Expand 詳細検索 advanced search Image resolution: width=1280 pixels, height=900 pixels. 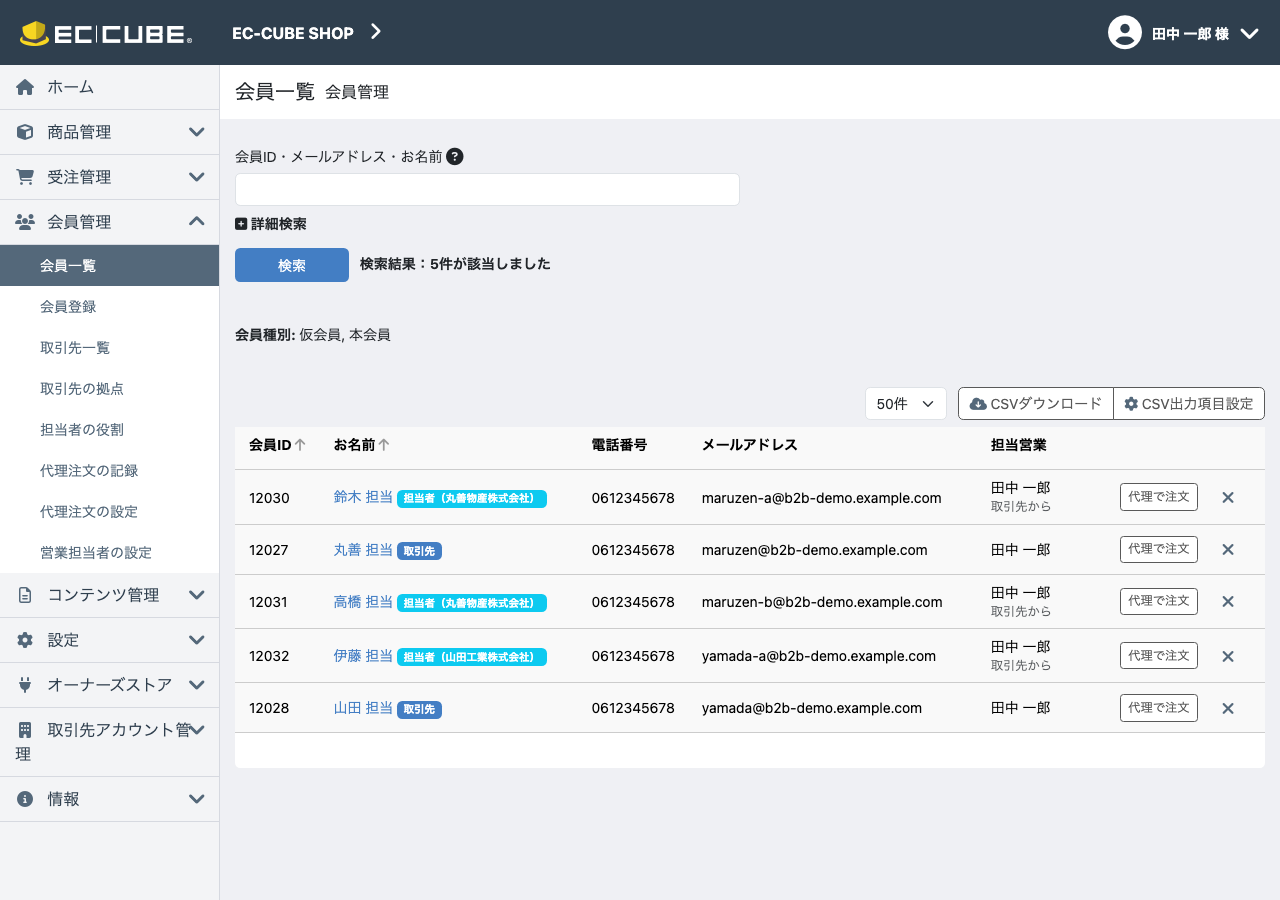pos(271,224)
